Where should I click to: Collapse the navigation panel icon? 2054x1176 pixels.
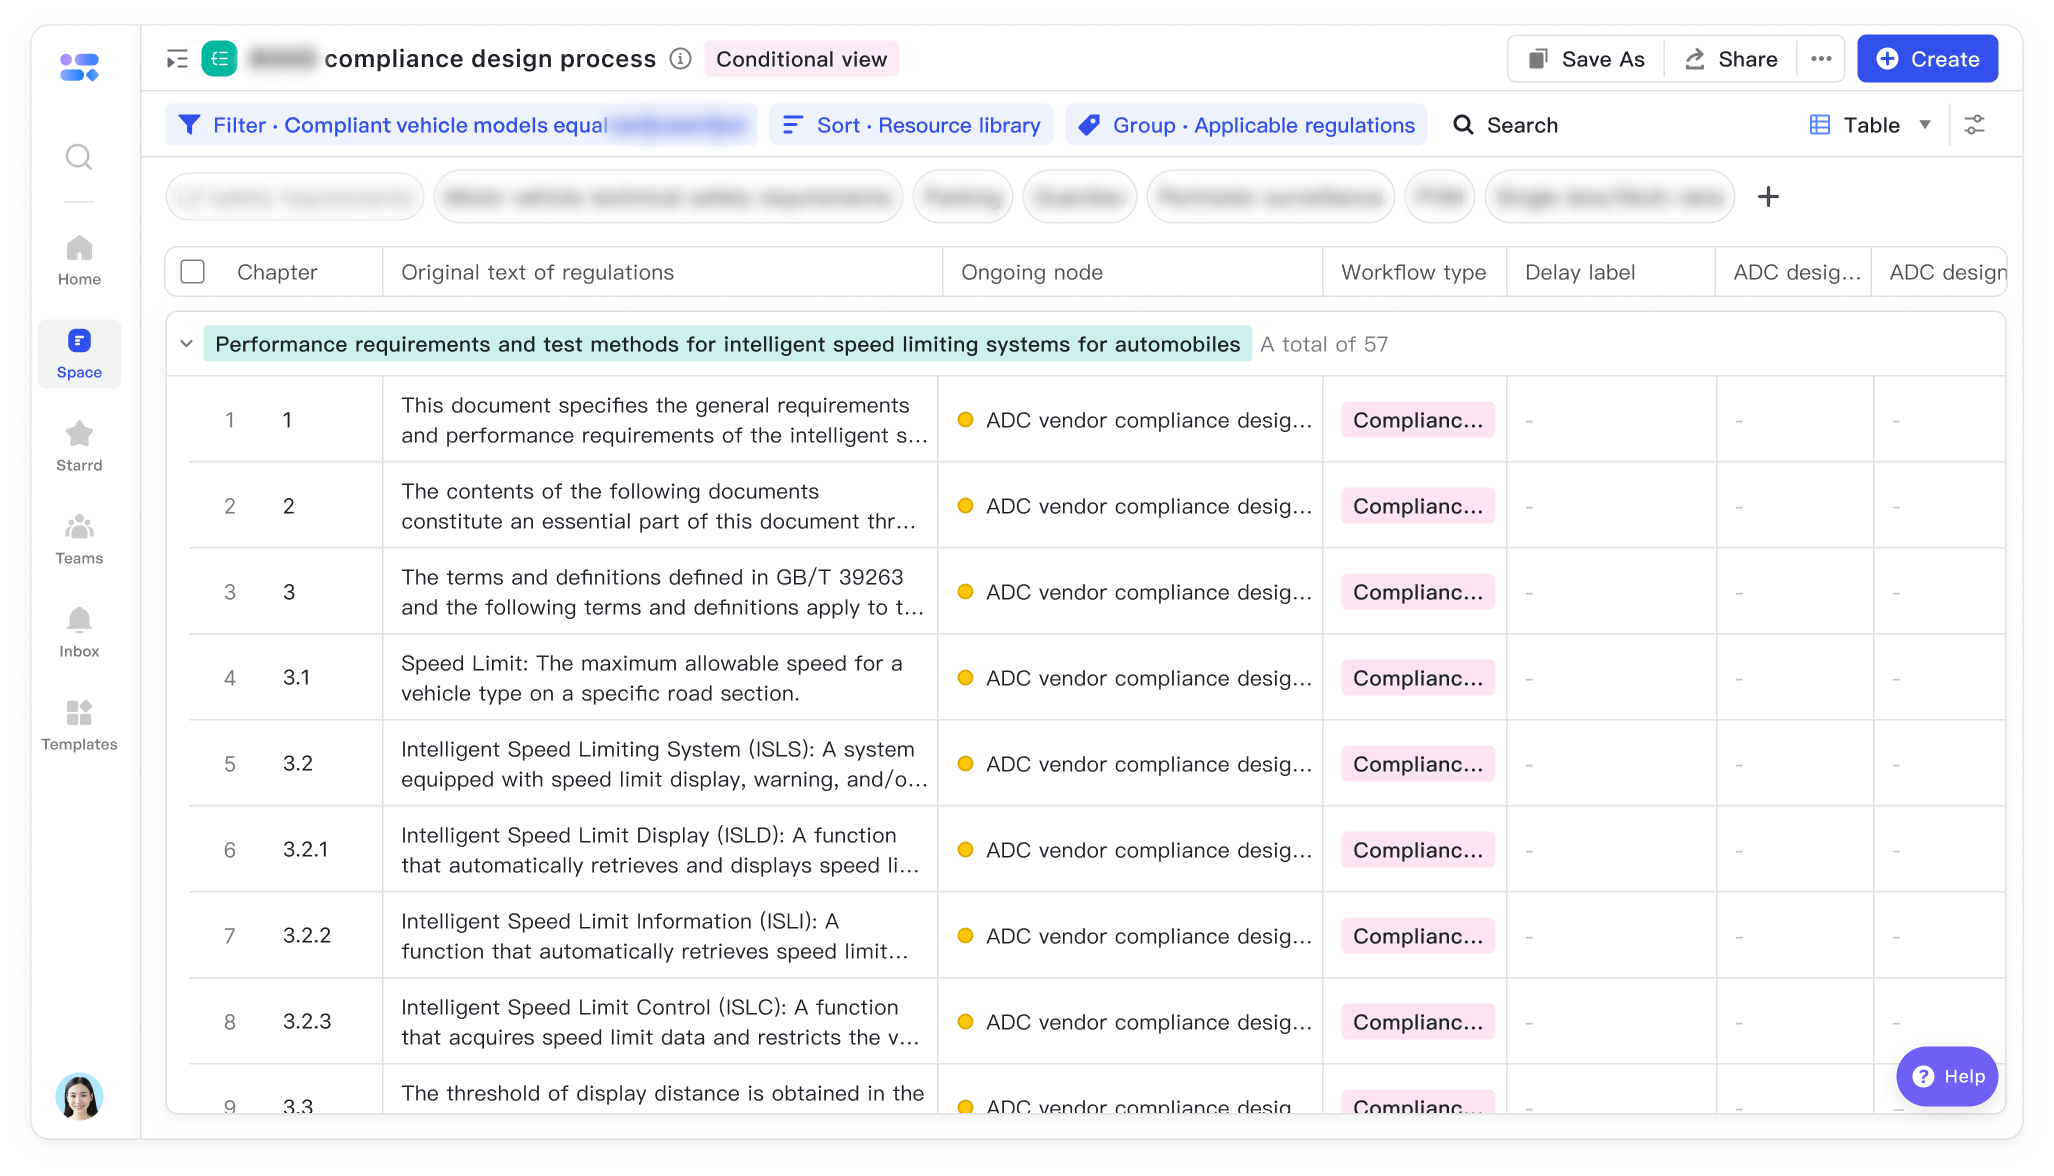[x=177, y=60]
